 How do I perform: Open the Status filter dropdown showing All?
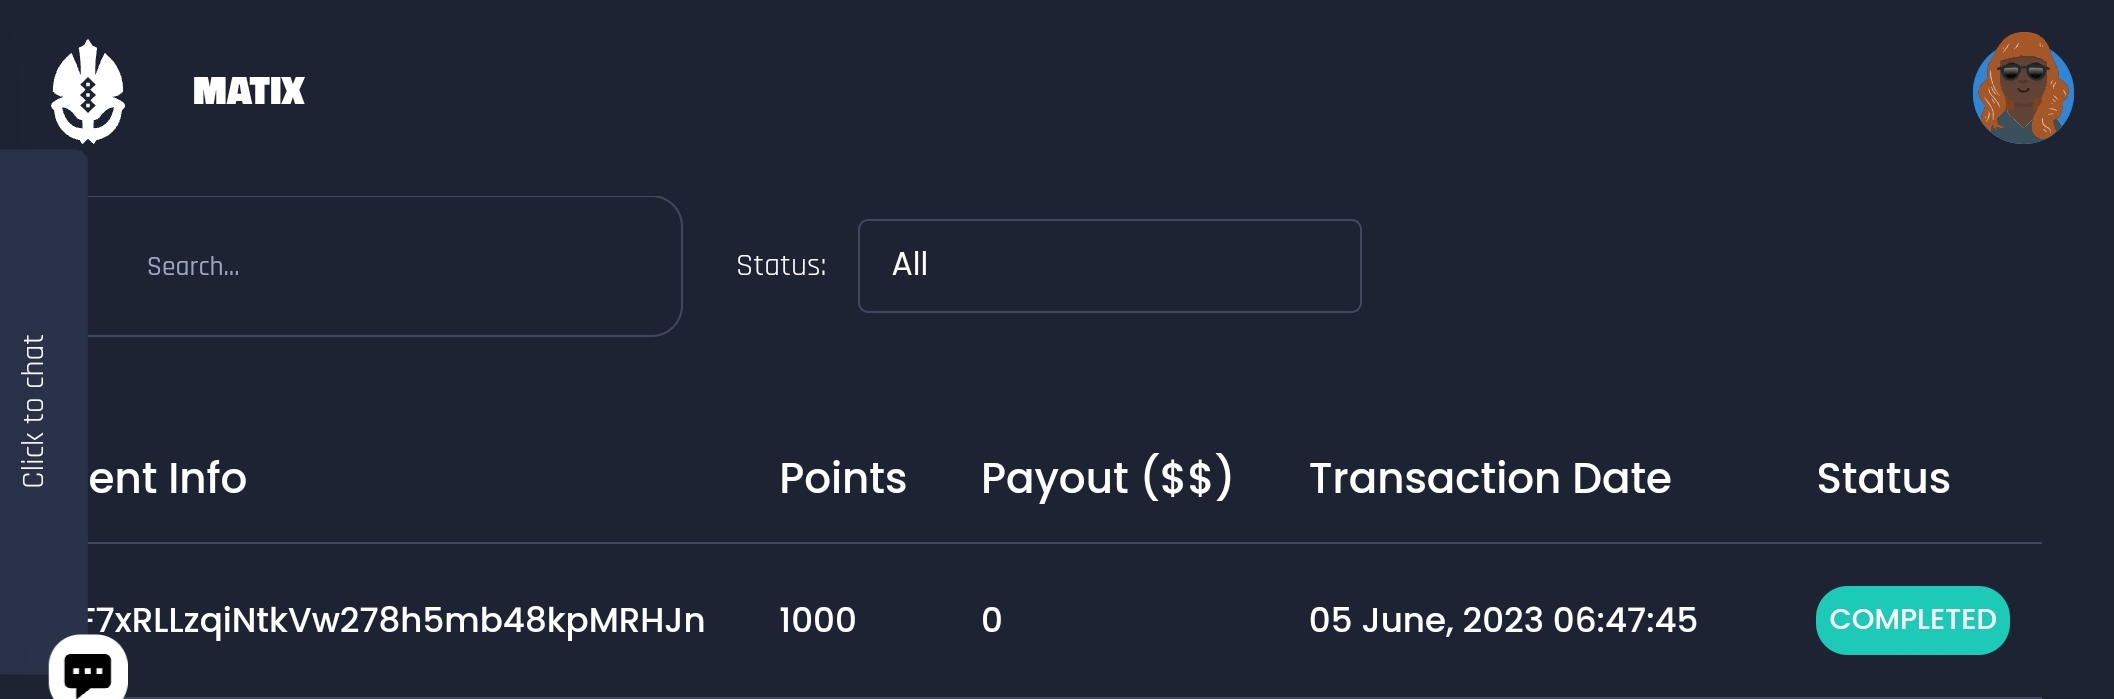coord(1109,266)
